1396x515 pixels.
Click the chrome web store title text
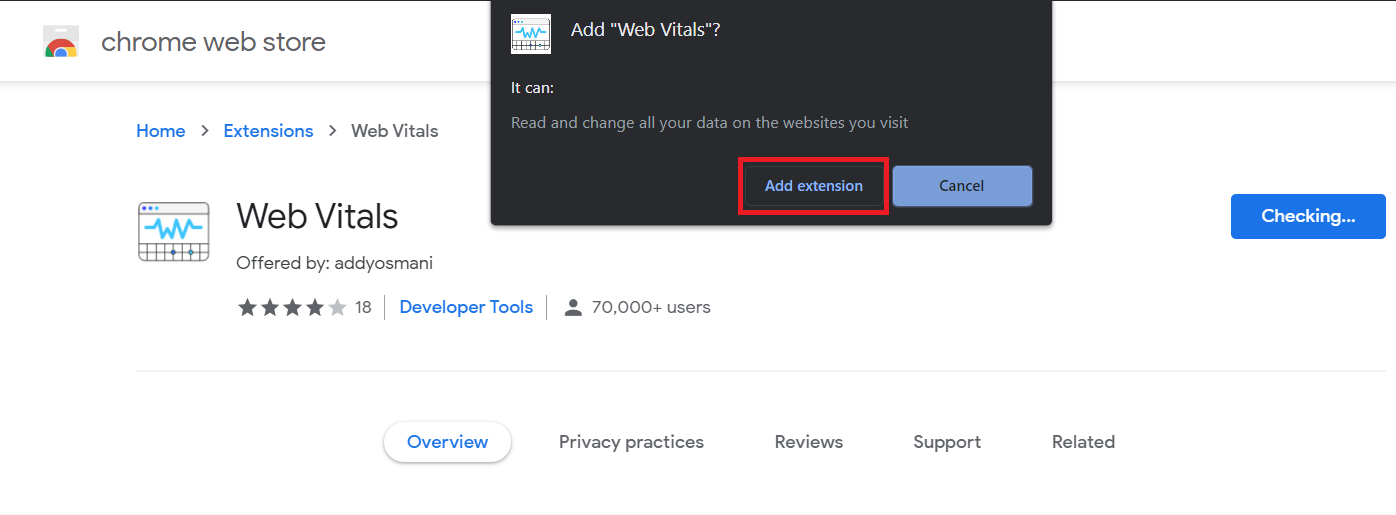click(x=214, y=42)
